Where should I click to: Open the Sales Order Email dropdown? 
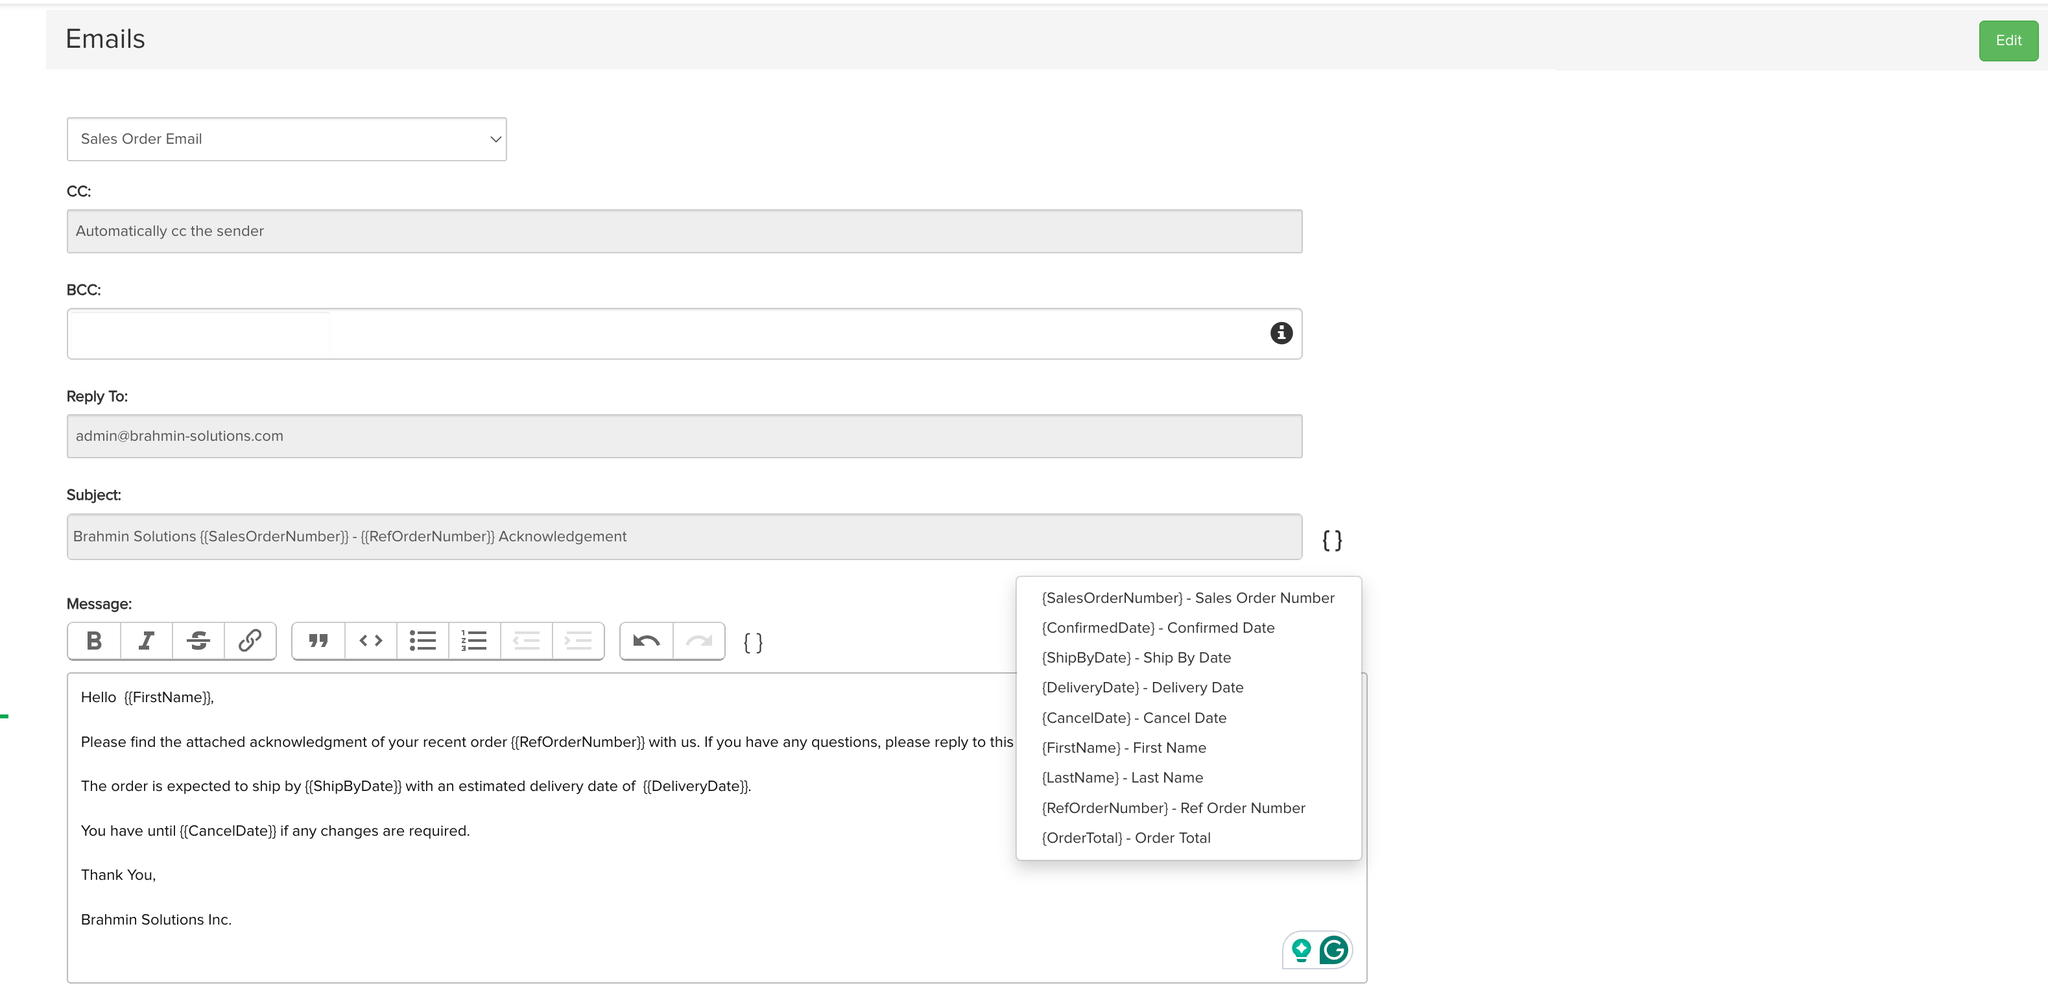[x=286, y=139]
